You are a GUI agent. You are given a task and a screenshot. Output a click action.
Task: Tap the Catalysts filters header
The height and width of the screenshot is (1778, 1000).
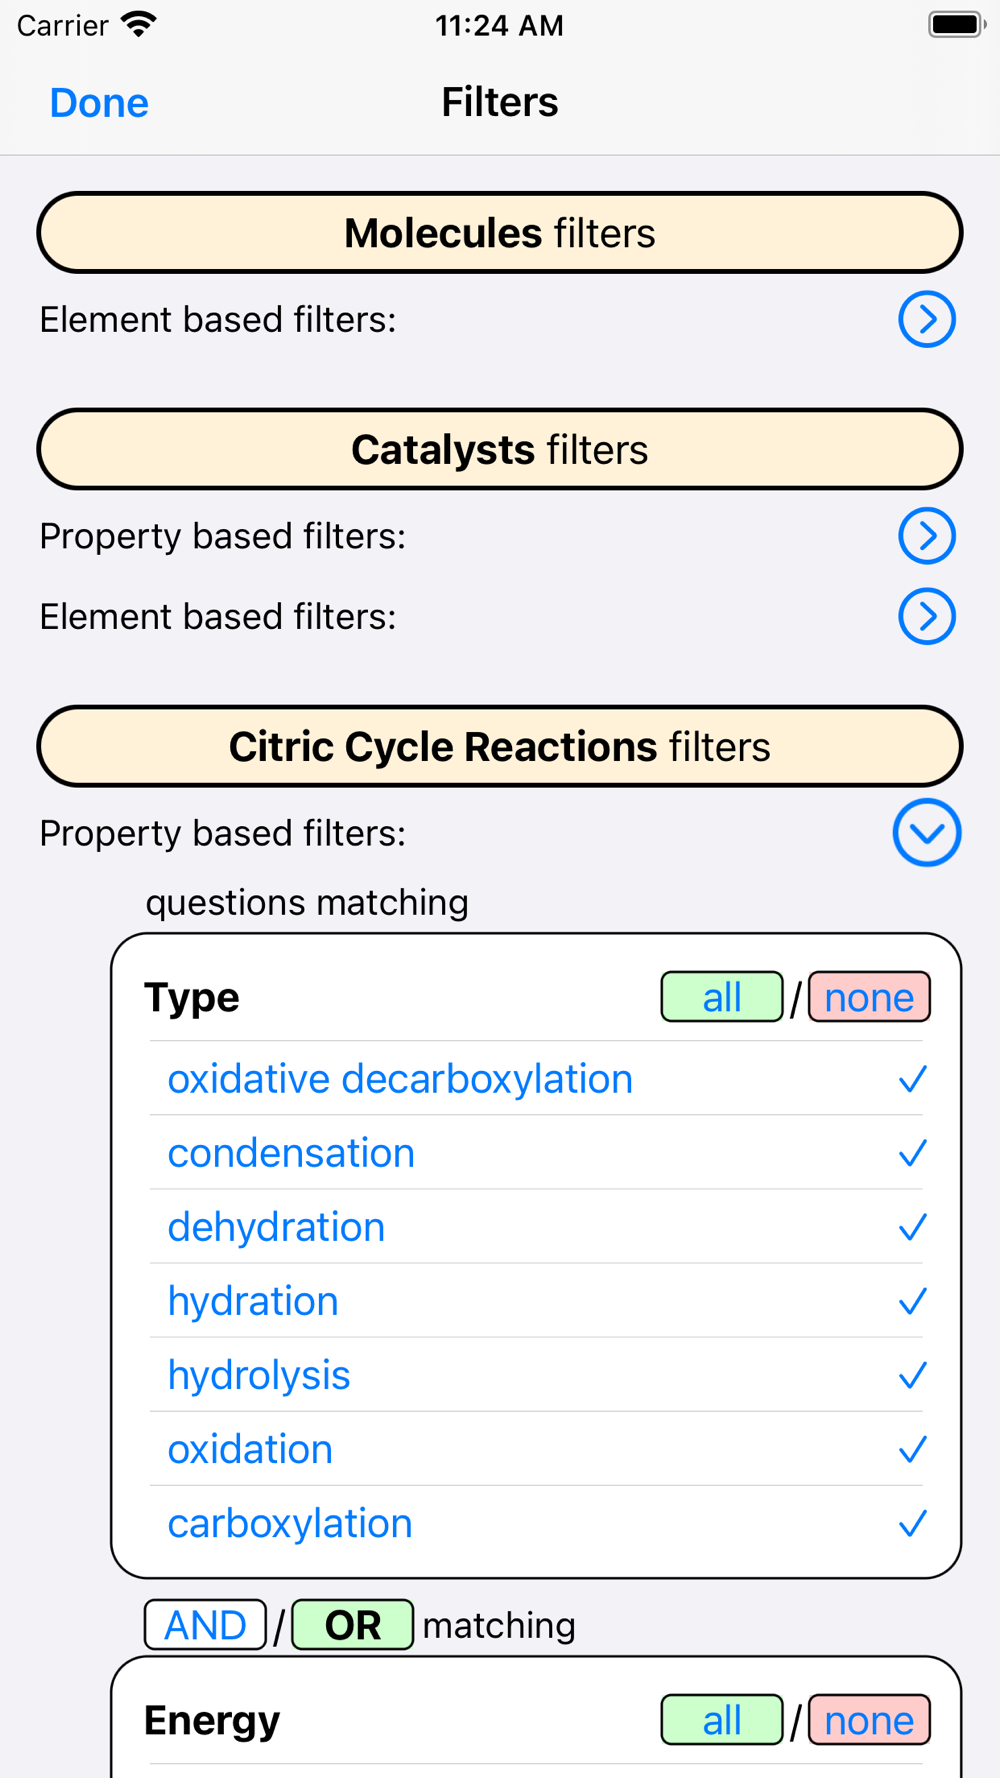(x=500, y=450)
